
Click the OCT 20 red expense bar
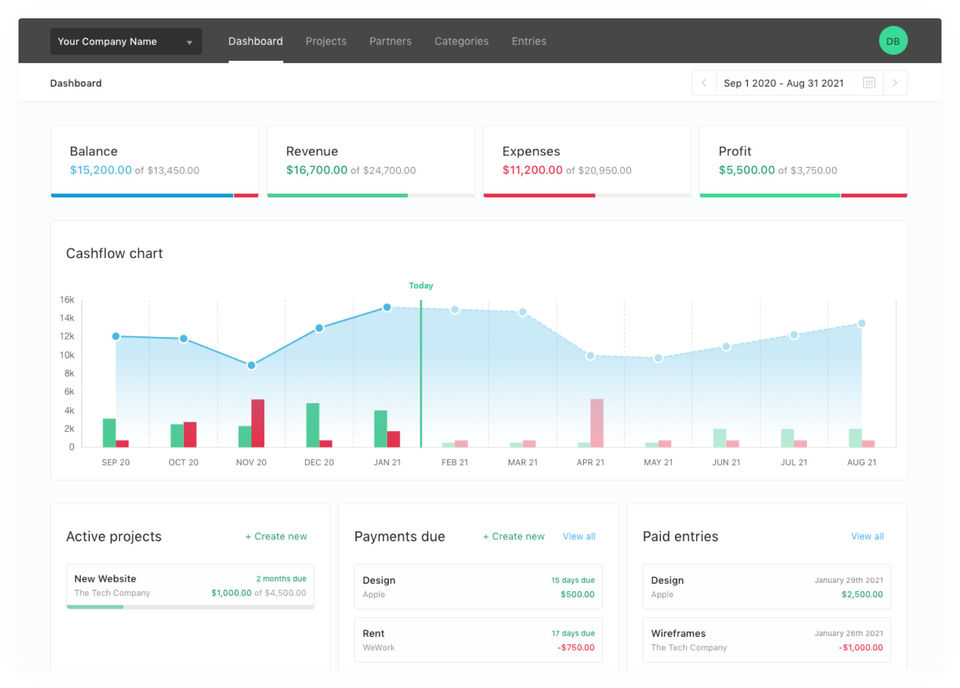(x=190, y=435)
